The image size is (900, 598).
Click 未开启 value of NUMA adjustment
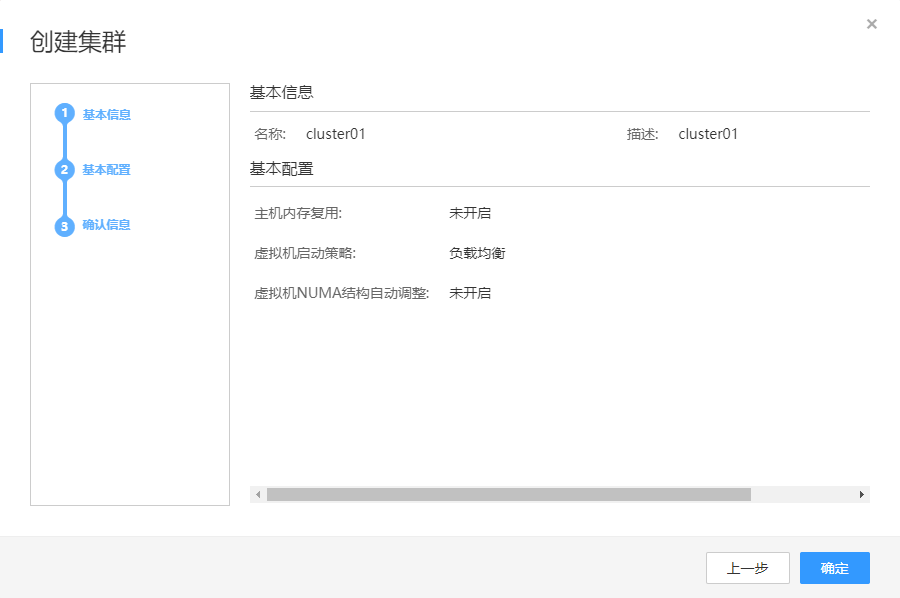pyautogui.click(x=470, y=293)
